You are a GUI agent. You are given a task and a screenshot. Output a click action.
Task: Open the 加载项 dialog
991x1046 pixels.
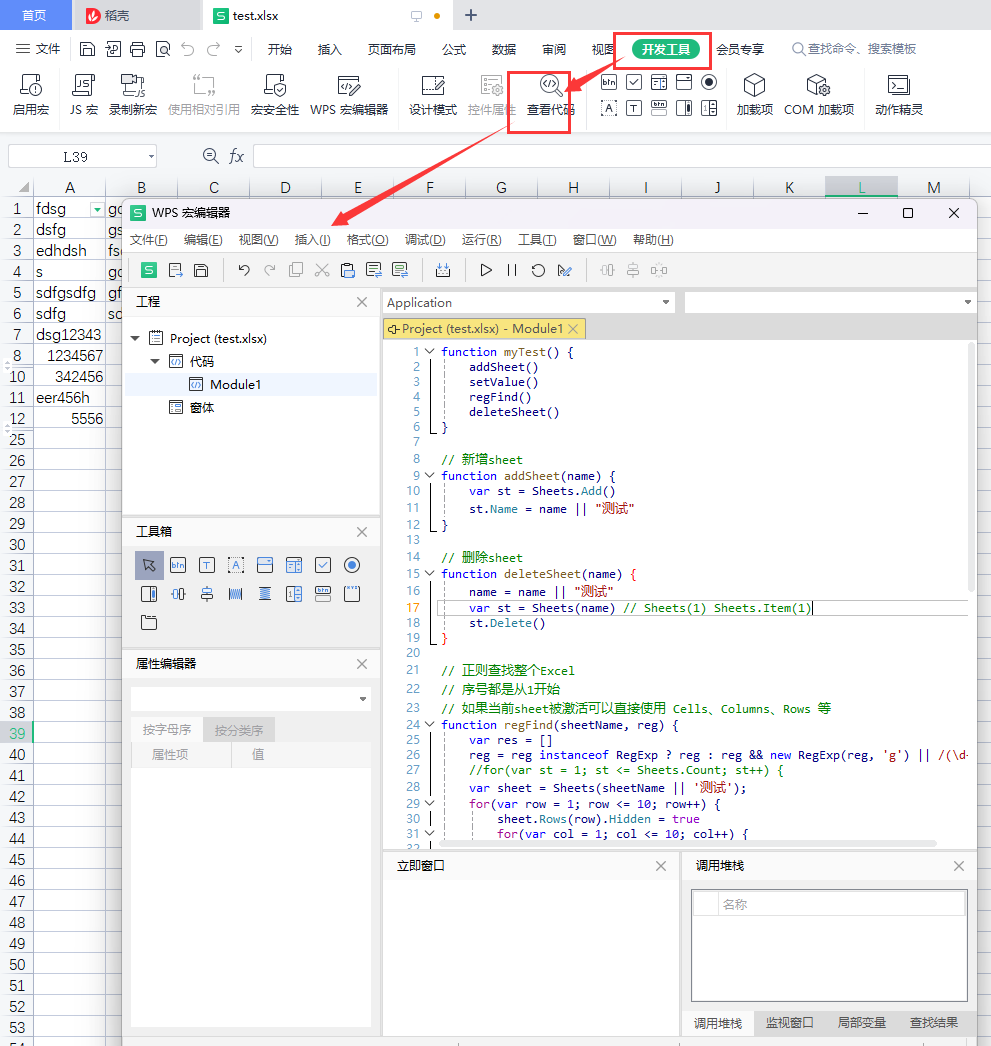point(754,94)
